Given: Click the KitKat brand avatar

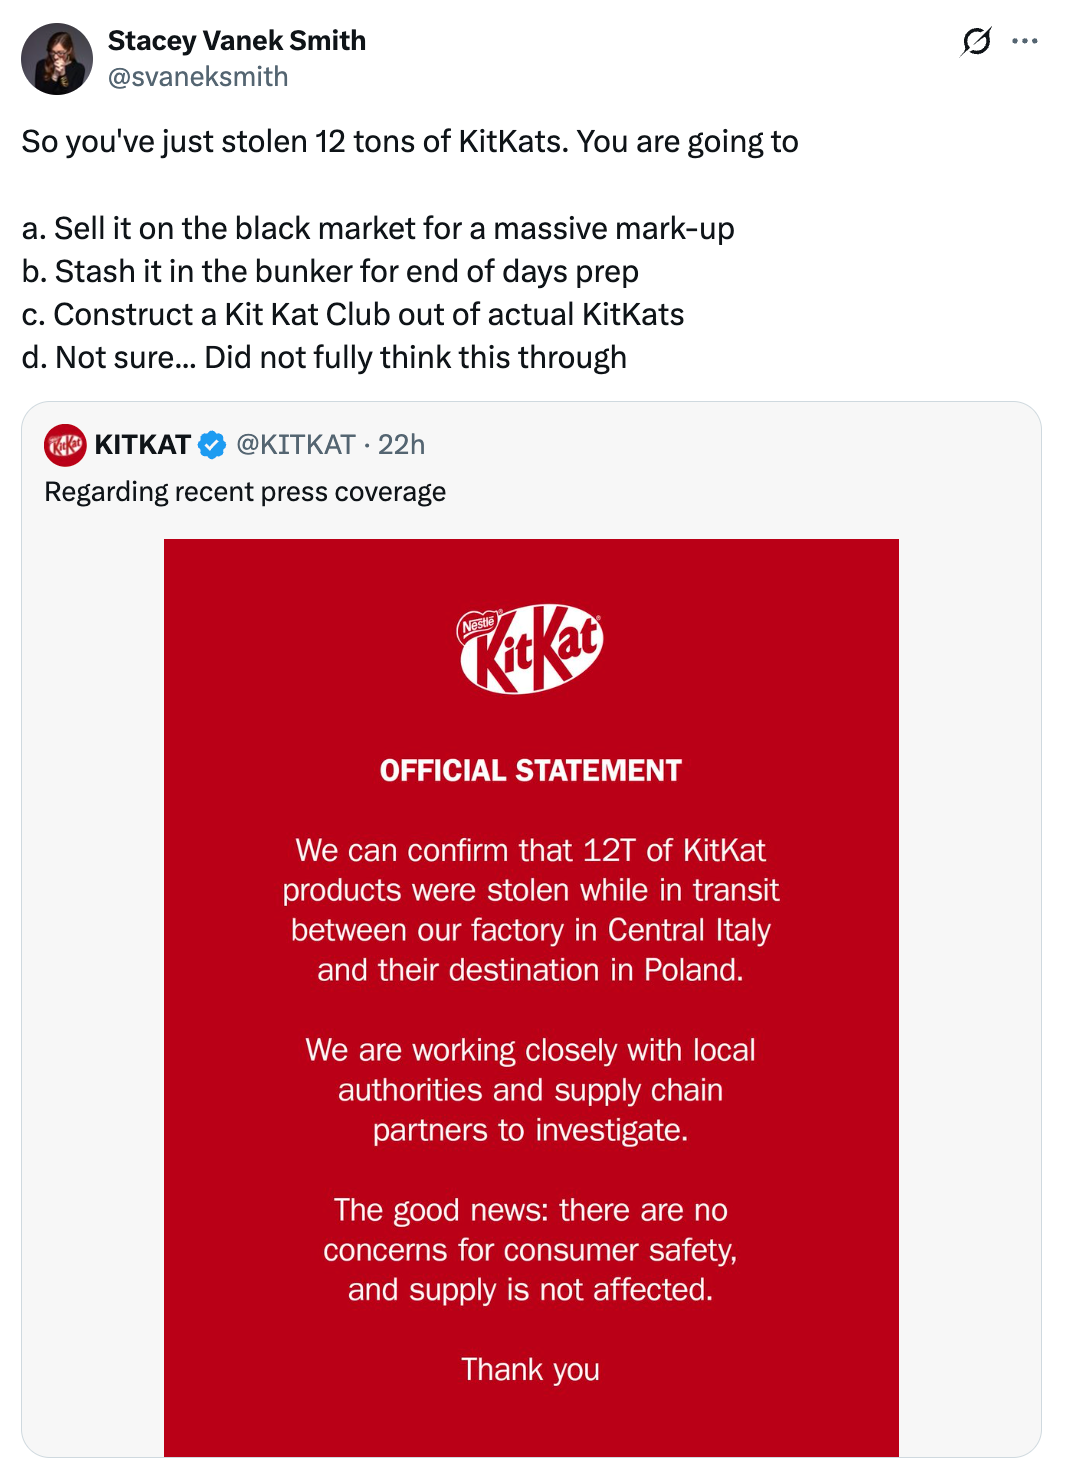Looking at the screenshot, I should click(x=63, y=445).
